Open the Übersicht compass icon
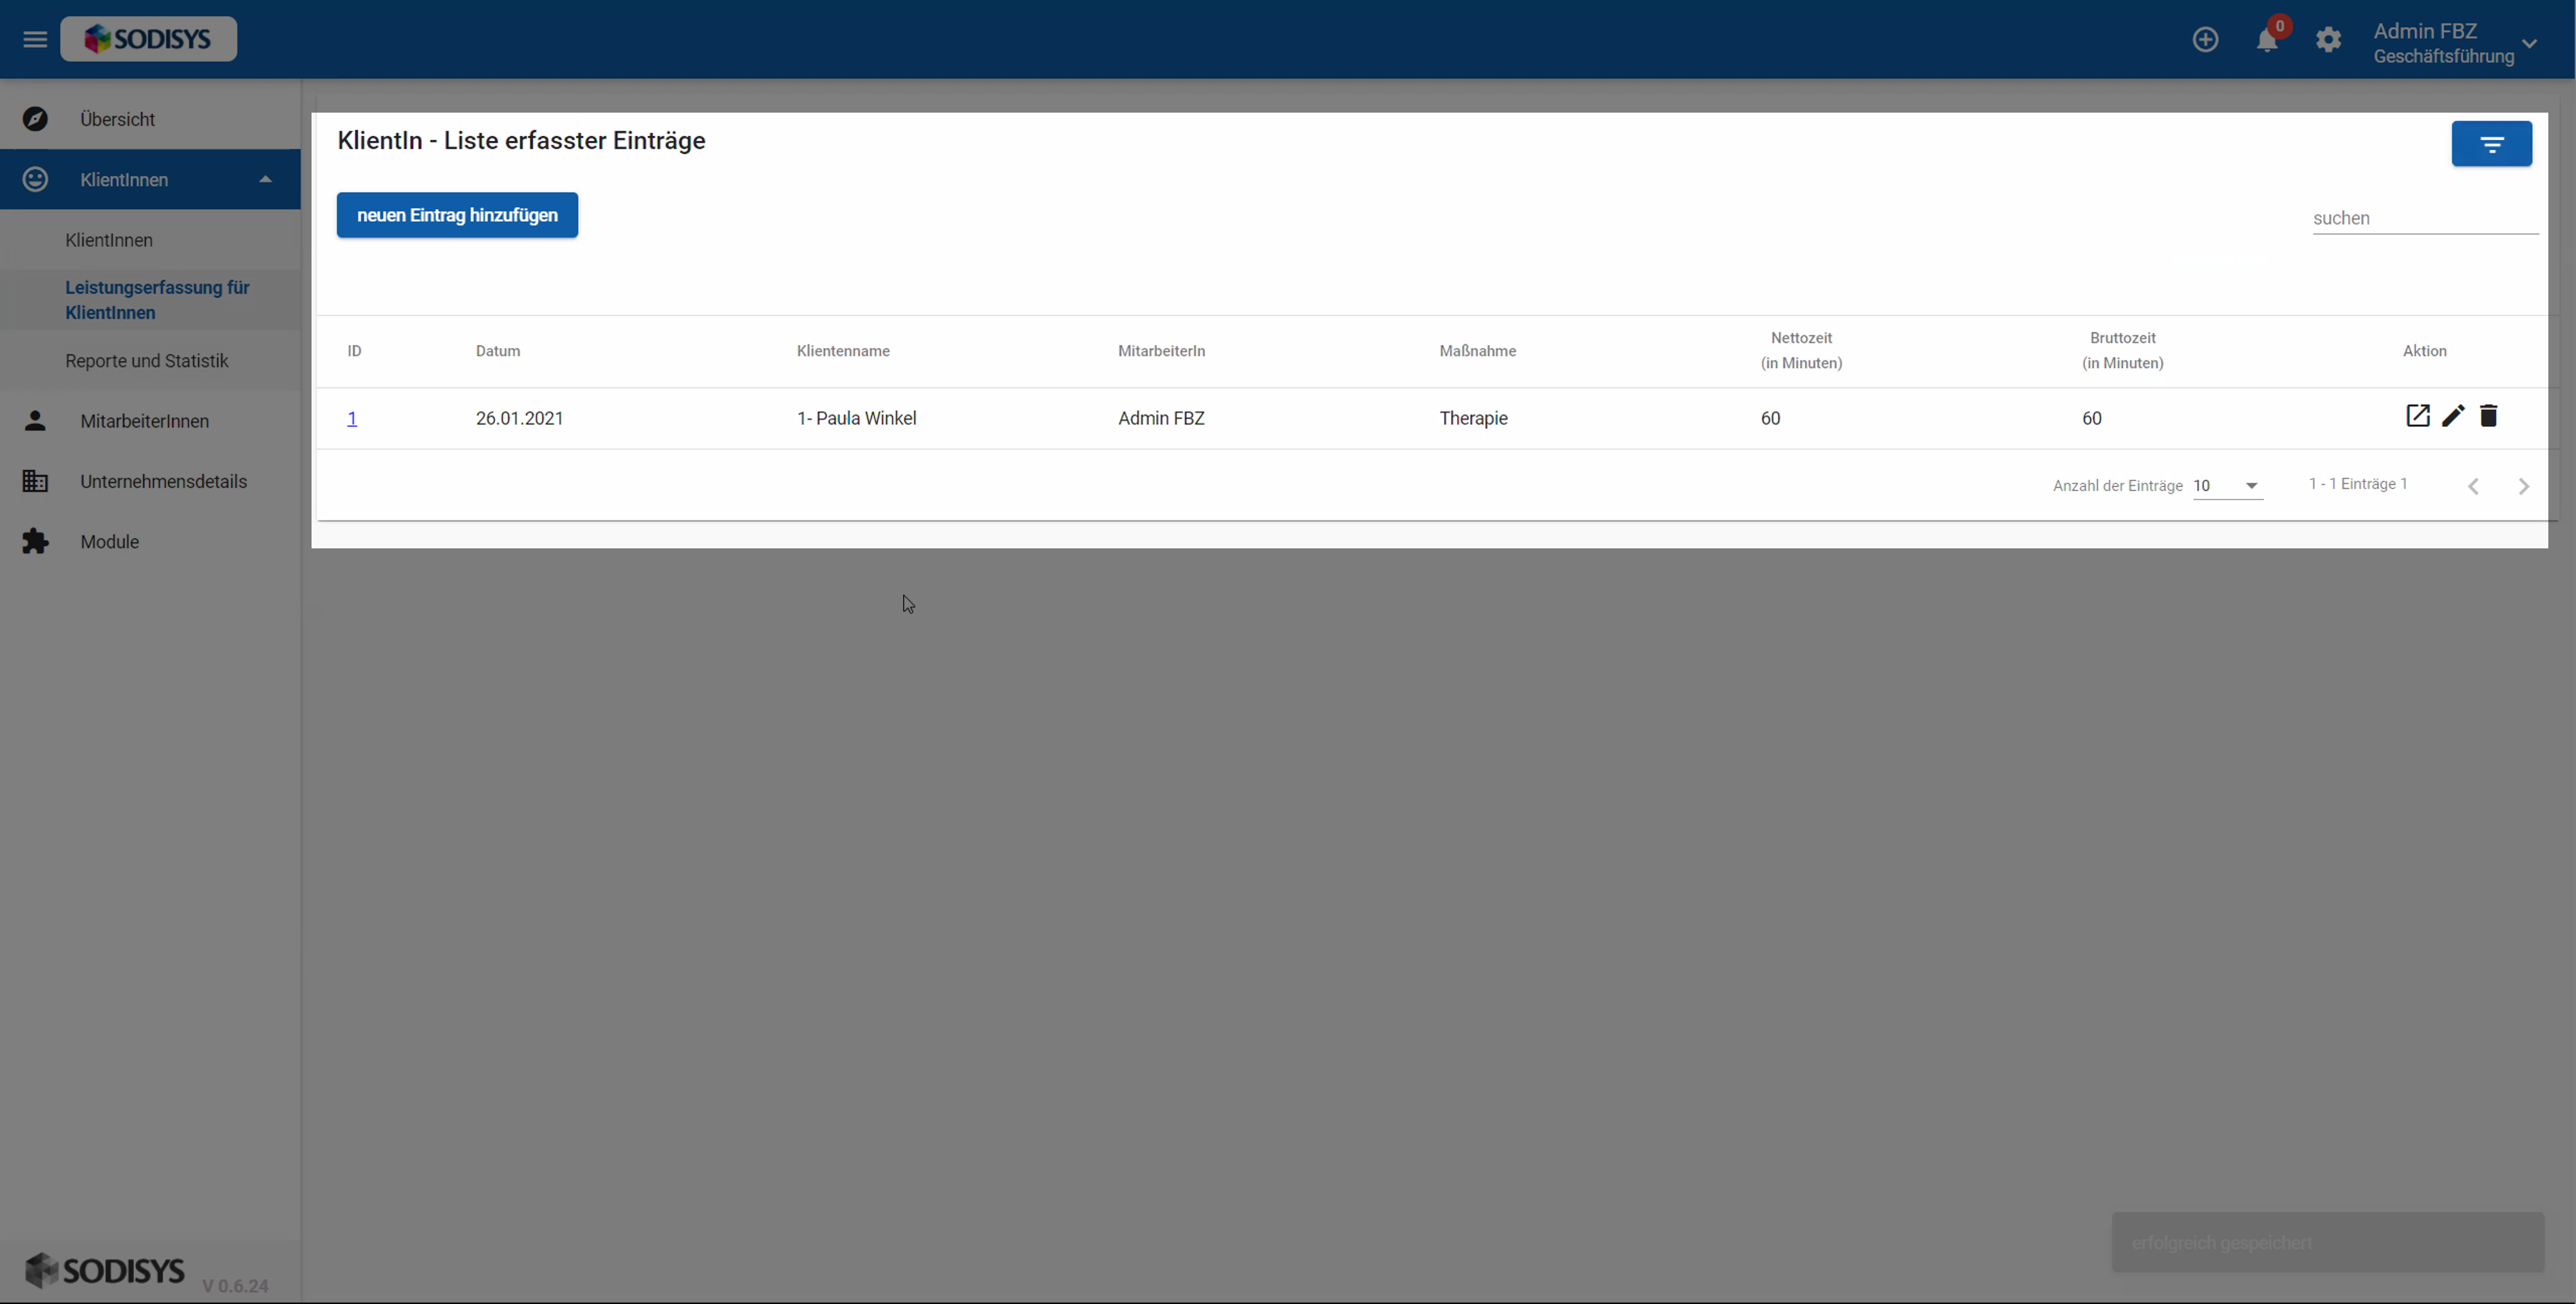The width and height of the screenshot is (2576, 1304). coord(35,119)
